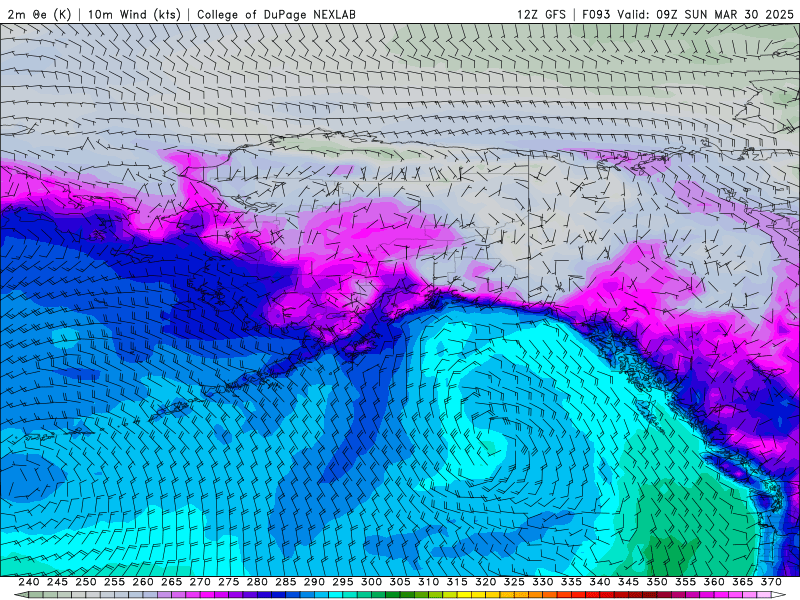Click the 245 value on the color scale
The height and width of the screenshot is (600, 800).
(57, 582)
